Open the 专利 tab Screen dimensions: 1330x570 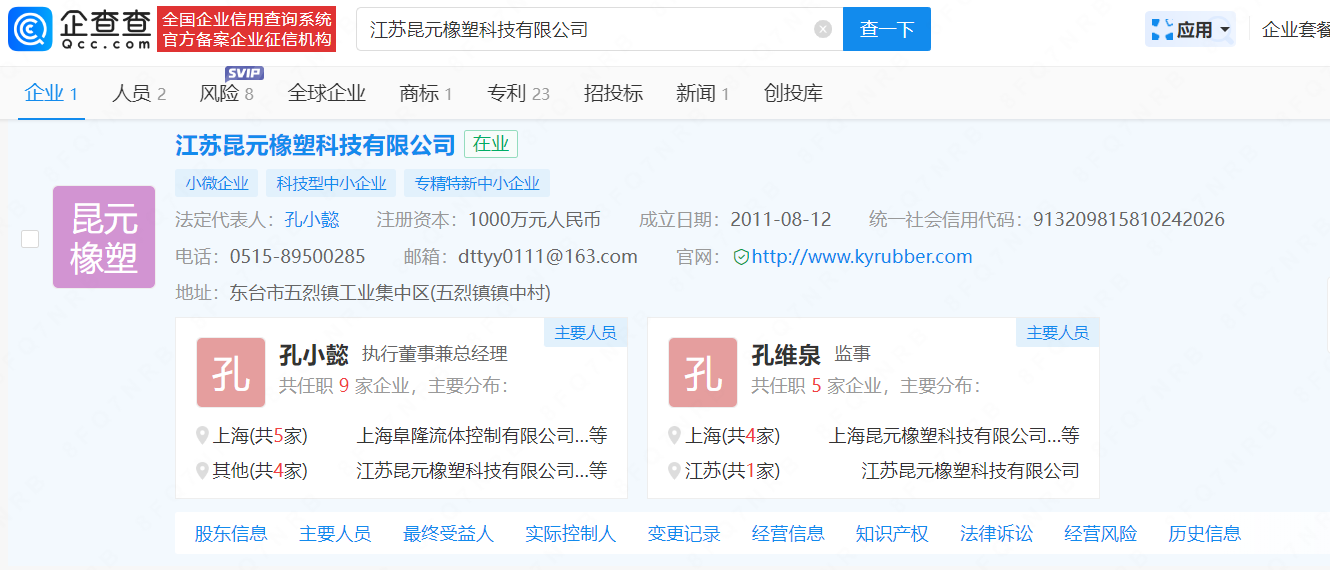tap(518, 93)
